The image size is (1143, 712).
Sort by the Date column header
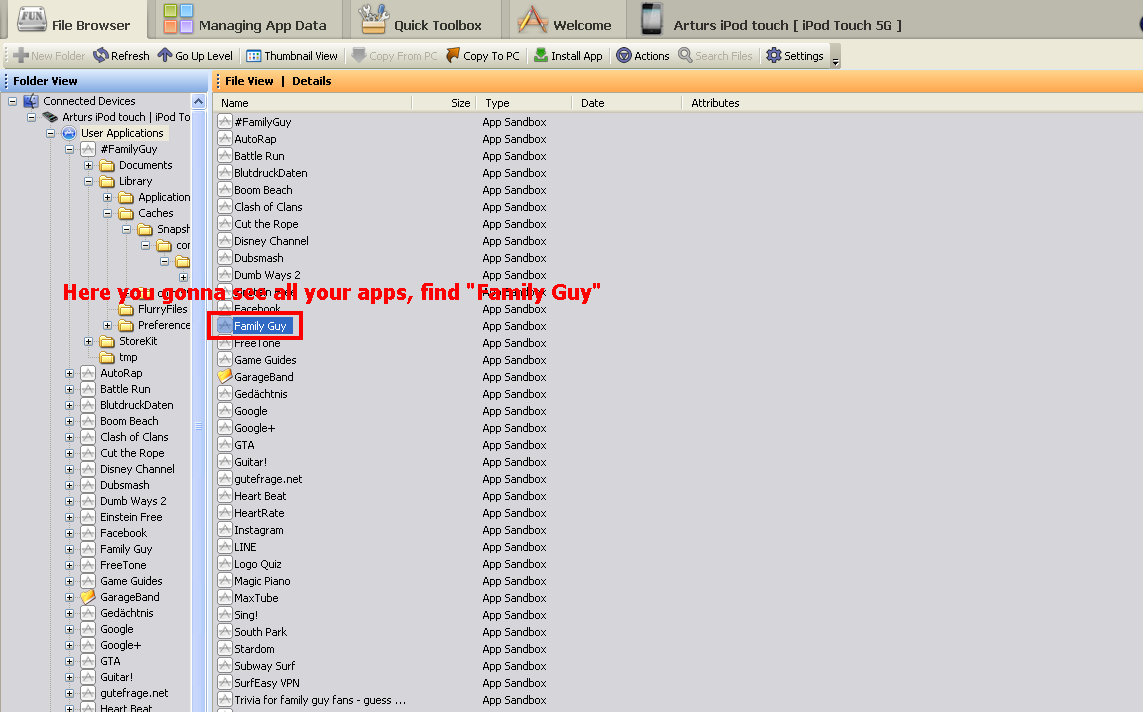click(627, 103)
